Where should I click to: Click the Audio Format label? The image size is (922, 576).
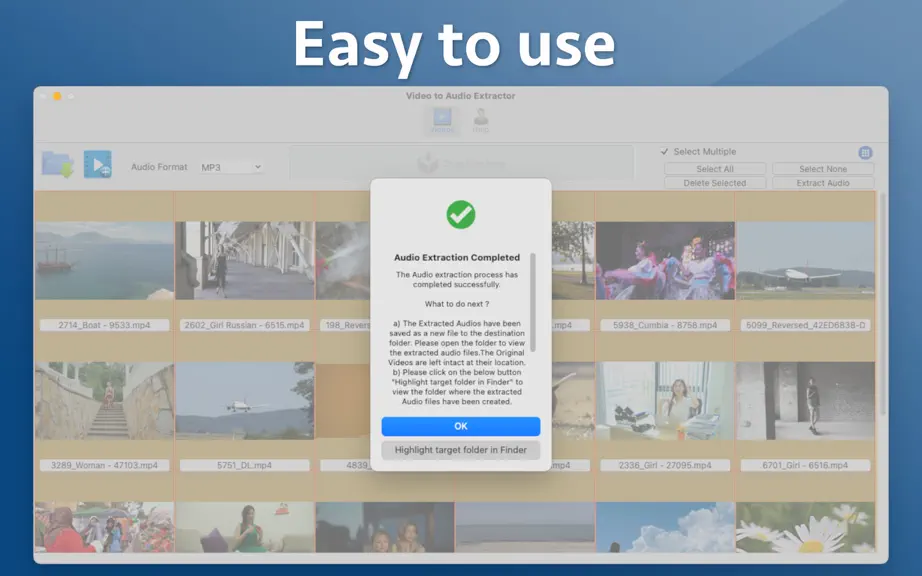pyautogui.click(x=159, y=167)
